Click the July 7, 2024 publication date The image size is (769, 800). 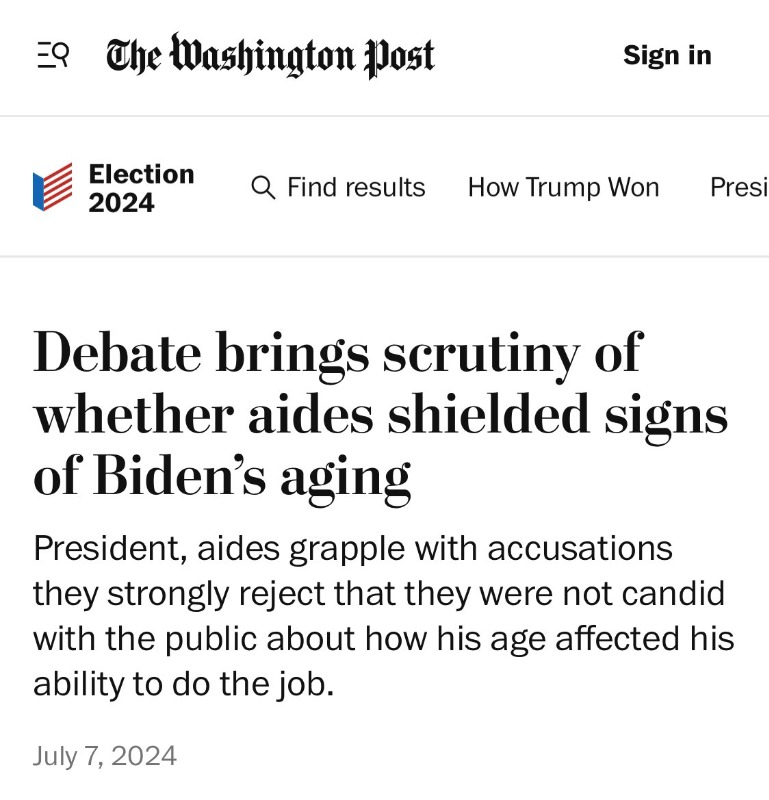(x=105, y=755)
